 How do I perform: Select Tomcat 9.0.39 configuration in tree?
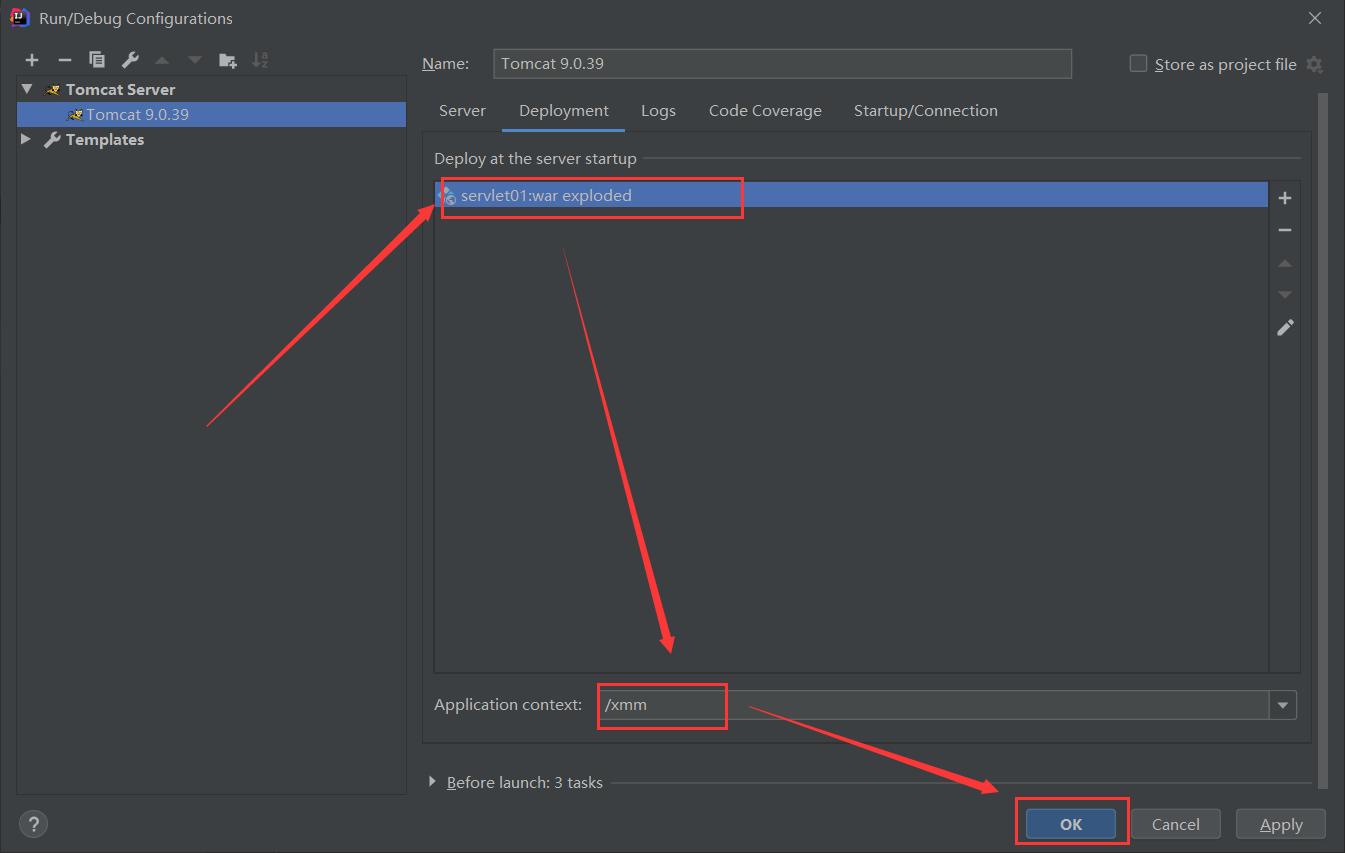(211, 114)
